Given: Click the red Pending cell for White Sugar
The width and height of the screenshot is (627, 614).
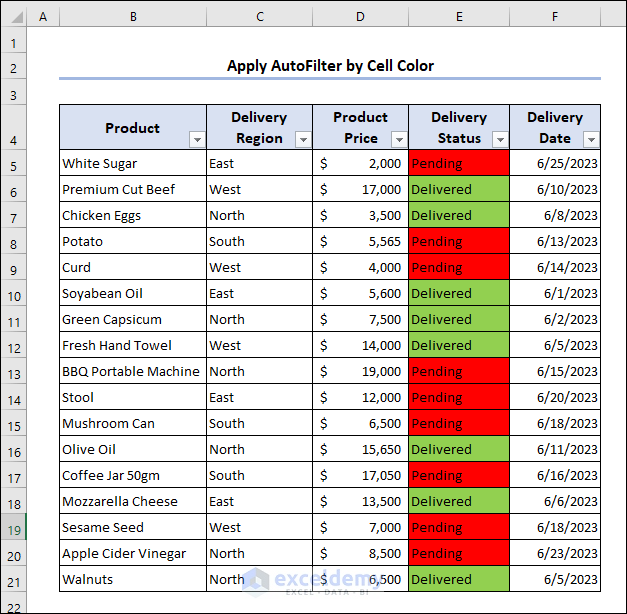Looking at the screenshot, I should click(x=458, y=164).
